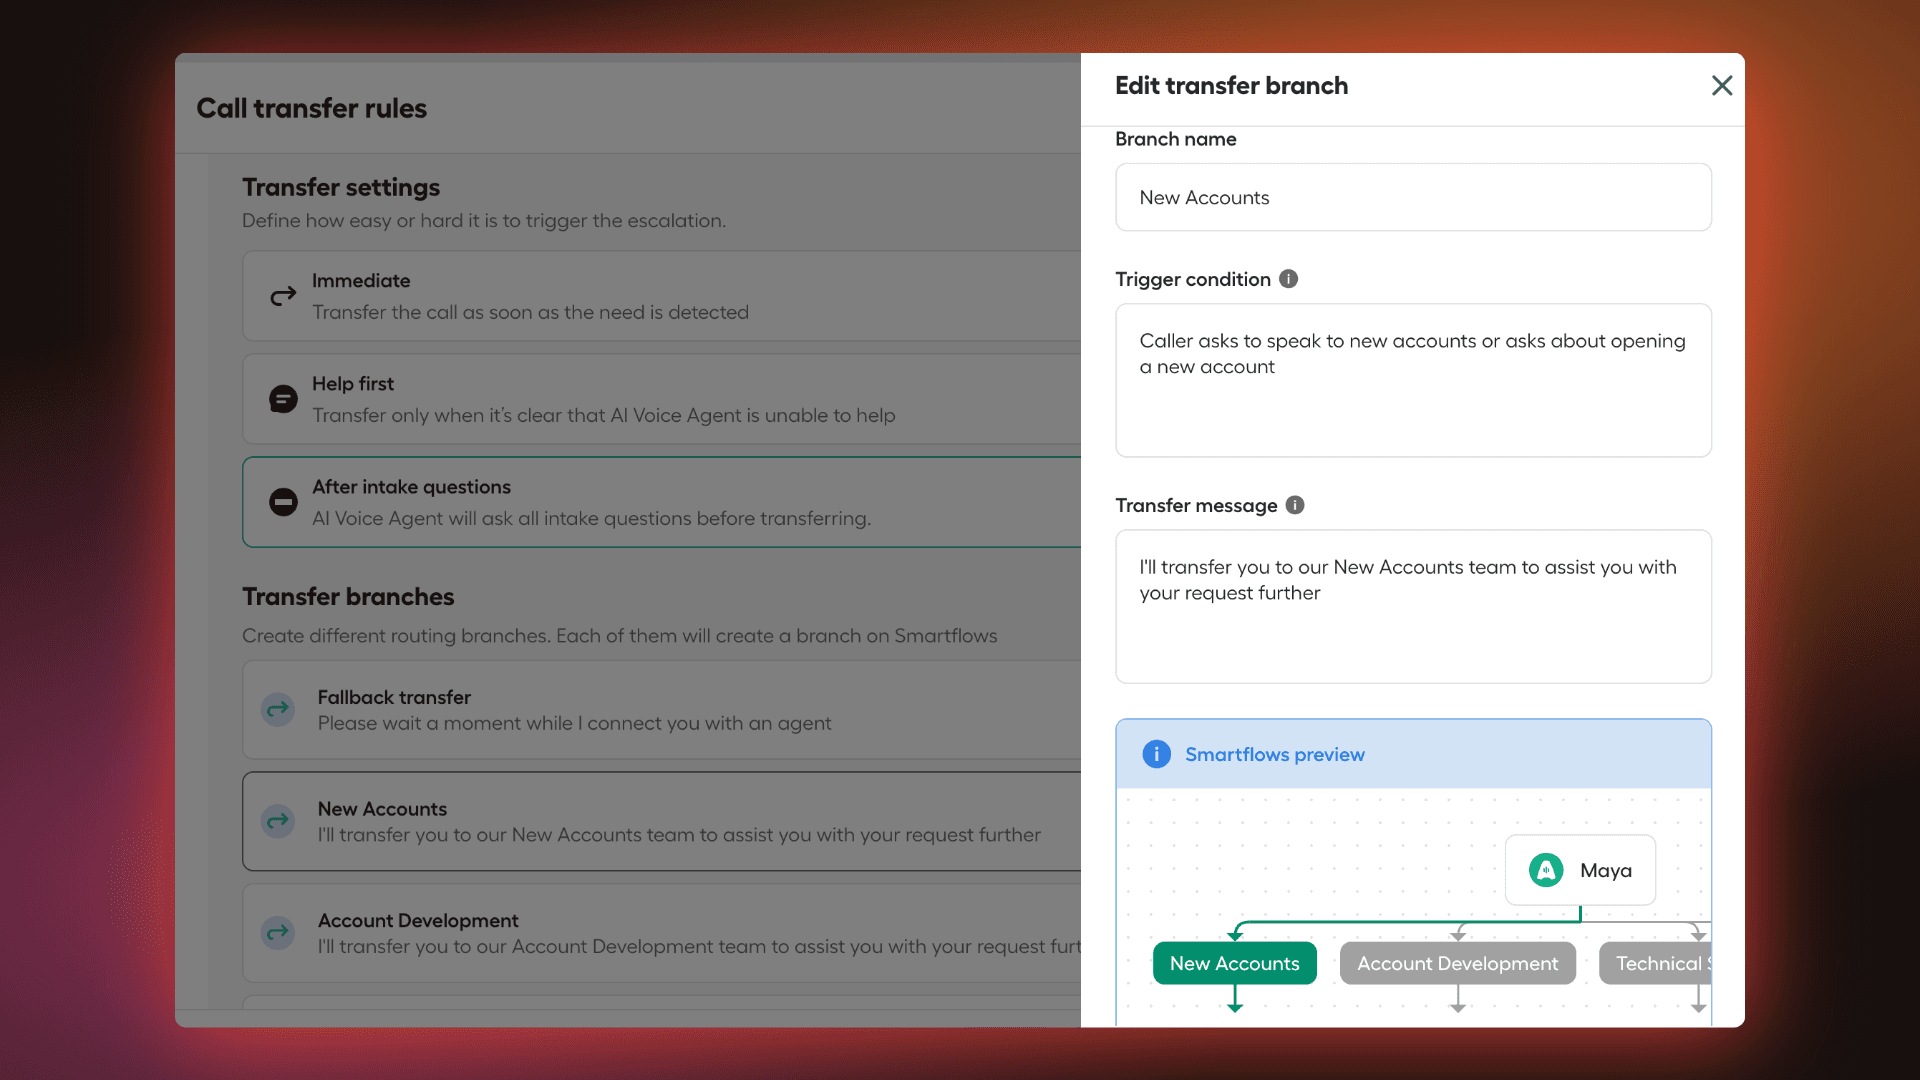This screenshot has width=1920, height=1080.
Task: Click the Maya avatar icon in preview
Action: pos(1546,870)
